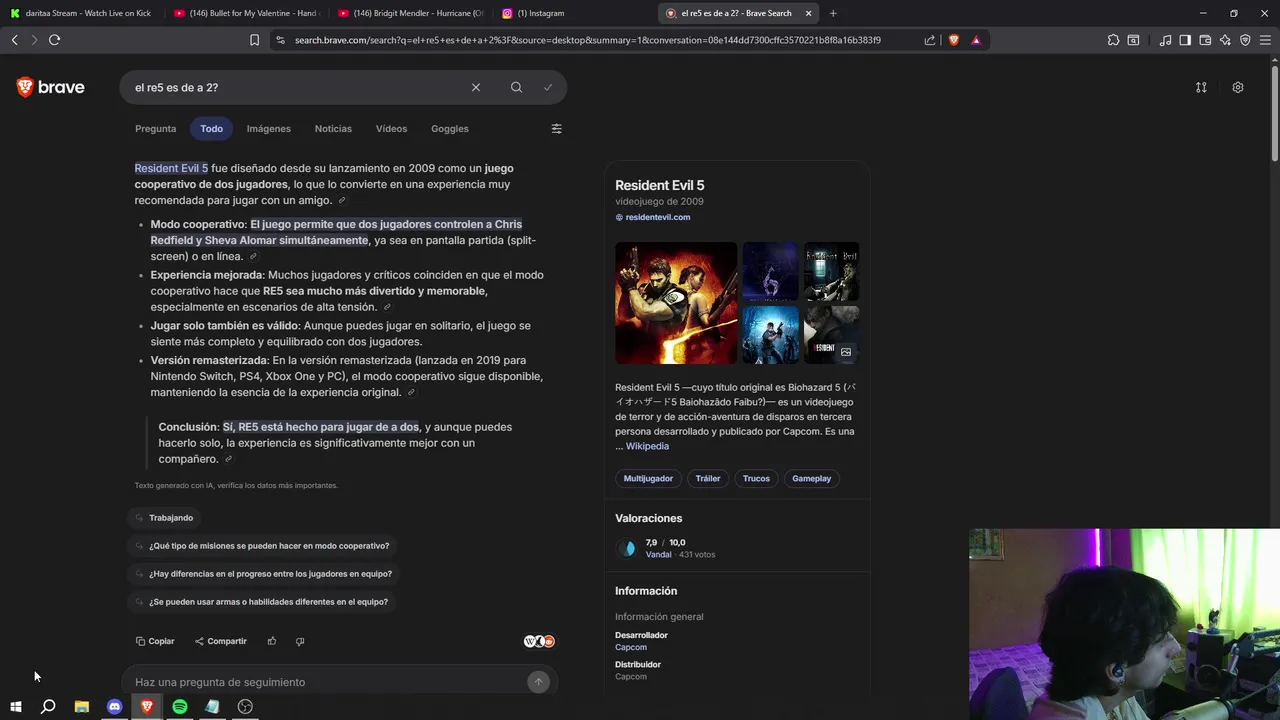Open the image gallery icon on thumbnails
Screen dimensions: 1280x720
coord(846,352)
